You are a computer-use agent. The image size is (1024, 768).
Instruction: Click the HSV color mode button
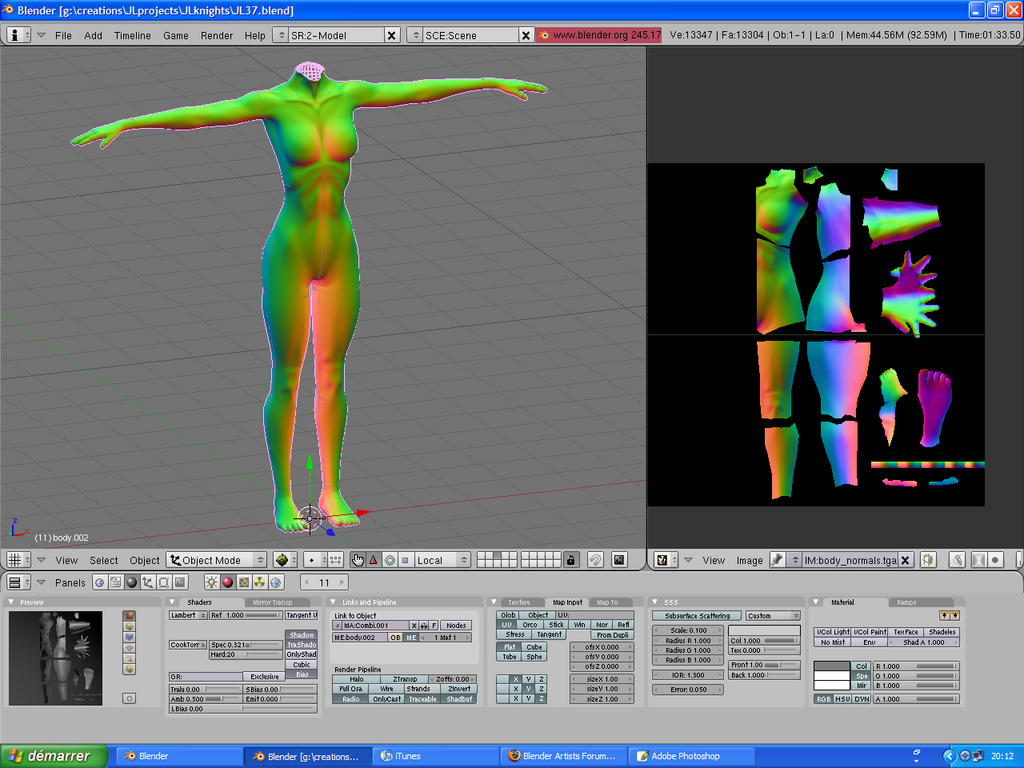click(x=842, y=699)
